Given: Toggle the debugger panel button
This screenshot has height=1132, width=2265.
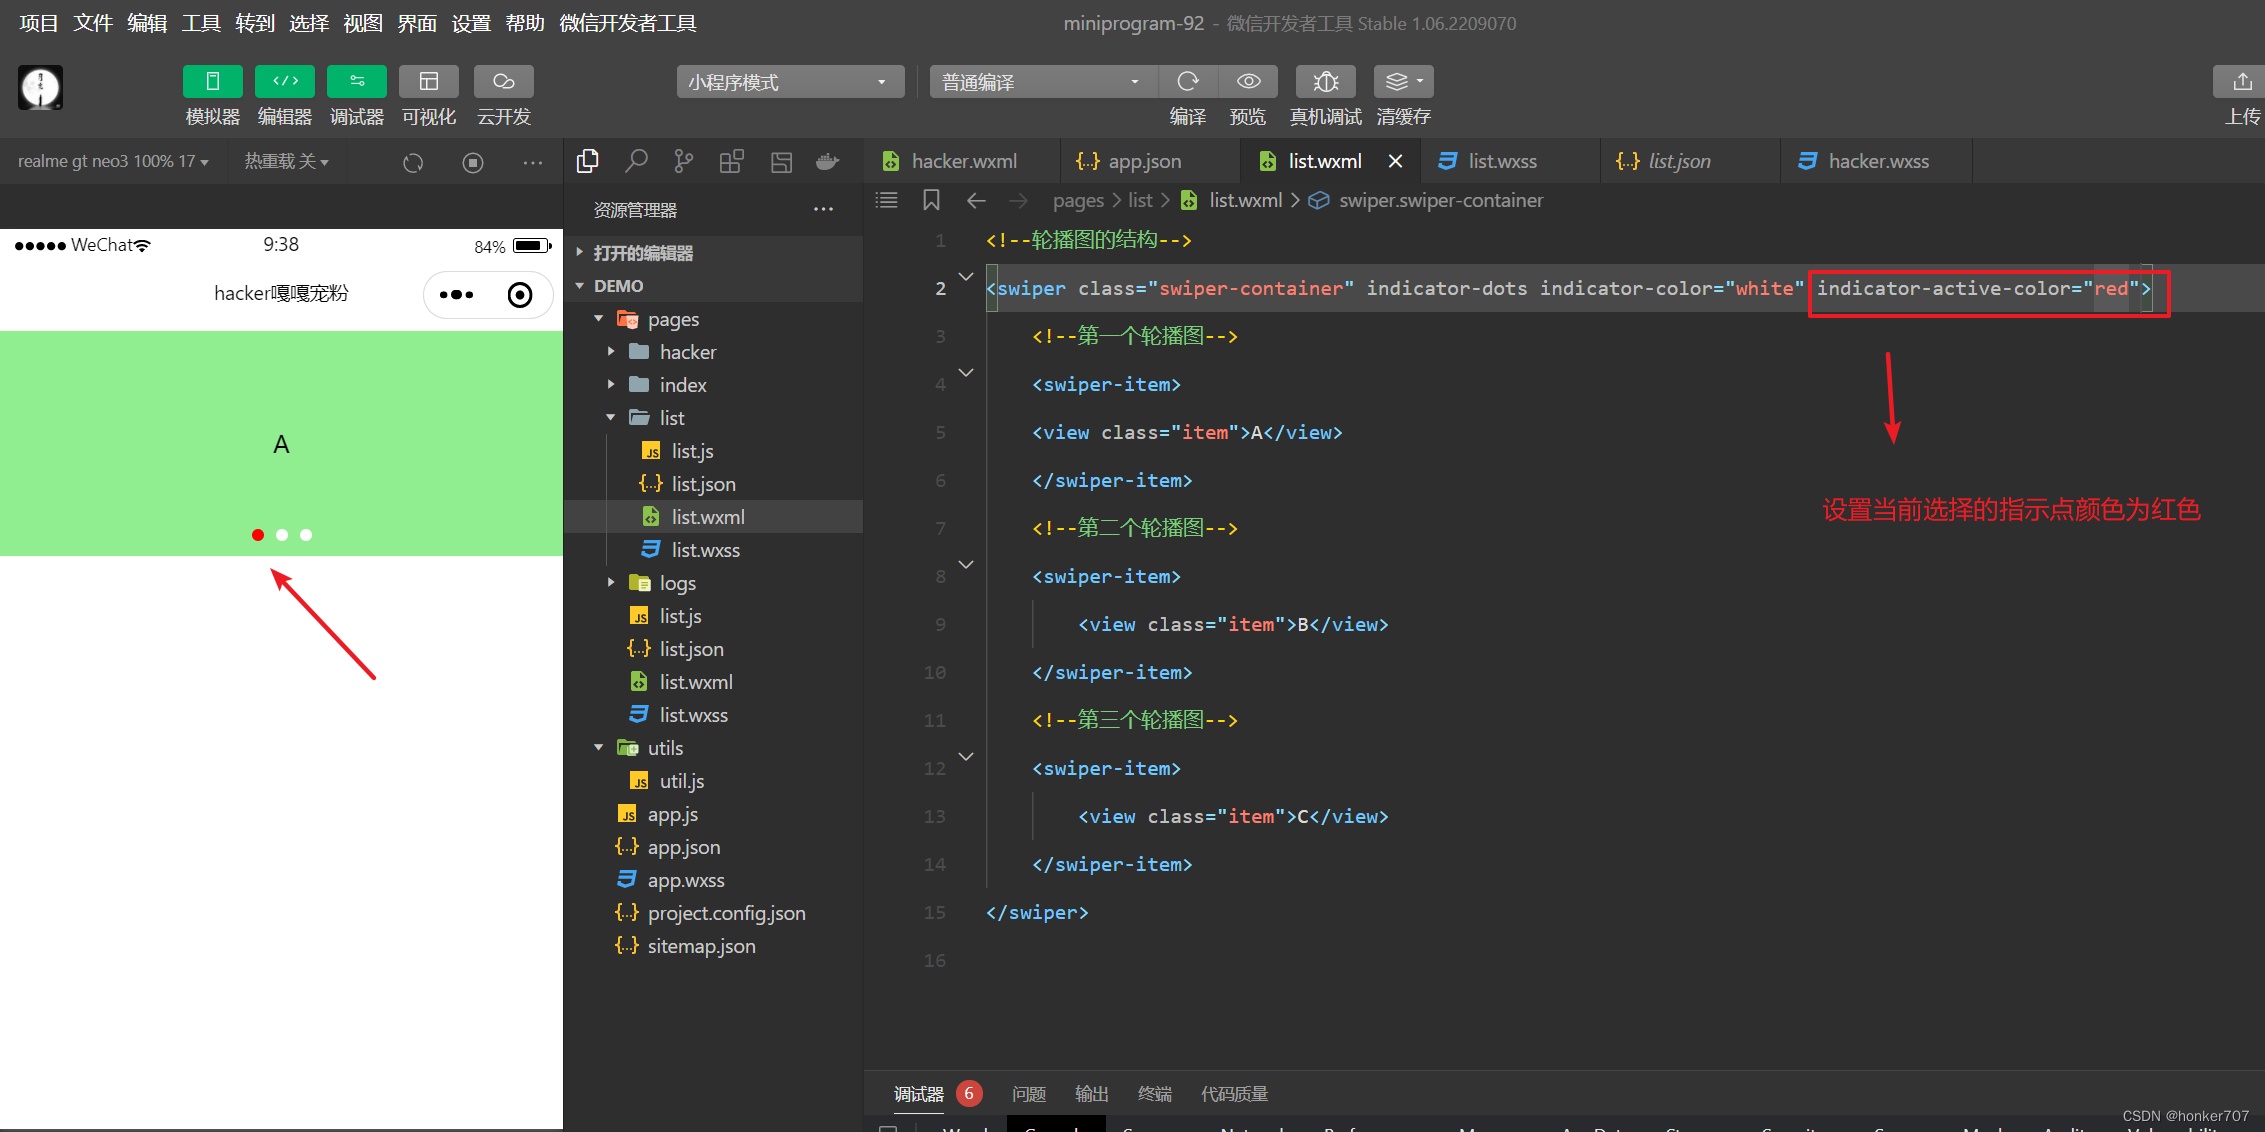Looking at the screenshot, I should [x=357, y=81].
